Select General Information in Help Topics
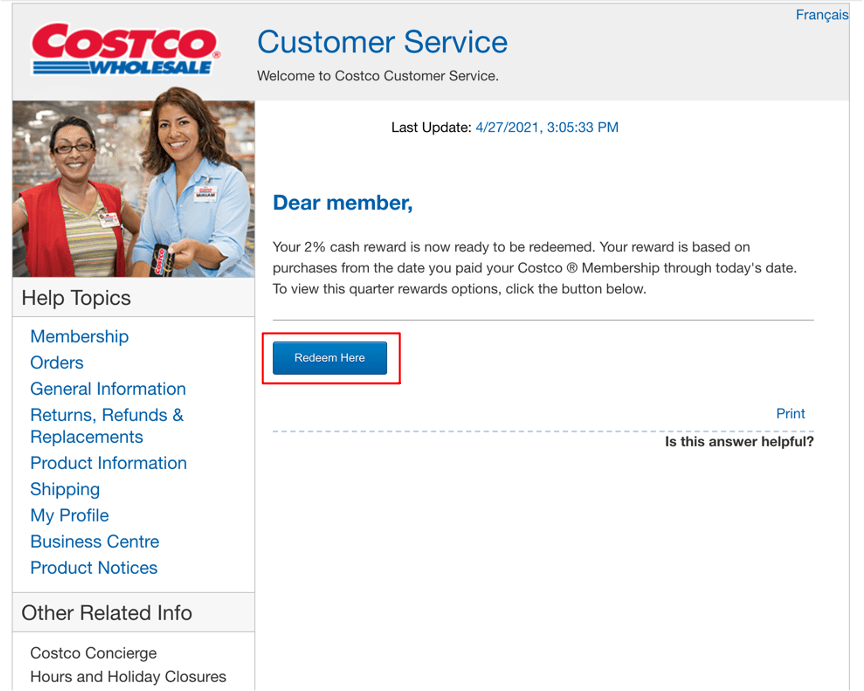 pyautogui.click(x=108, y=389)
